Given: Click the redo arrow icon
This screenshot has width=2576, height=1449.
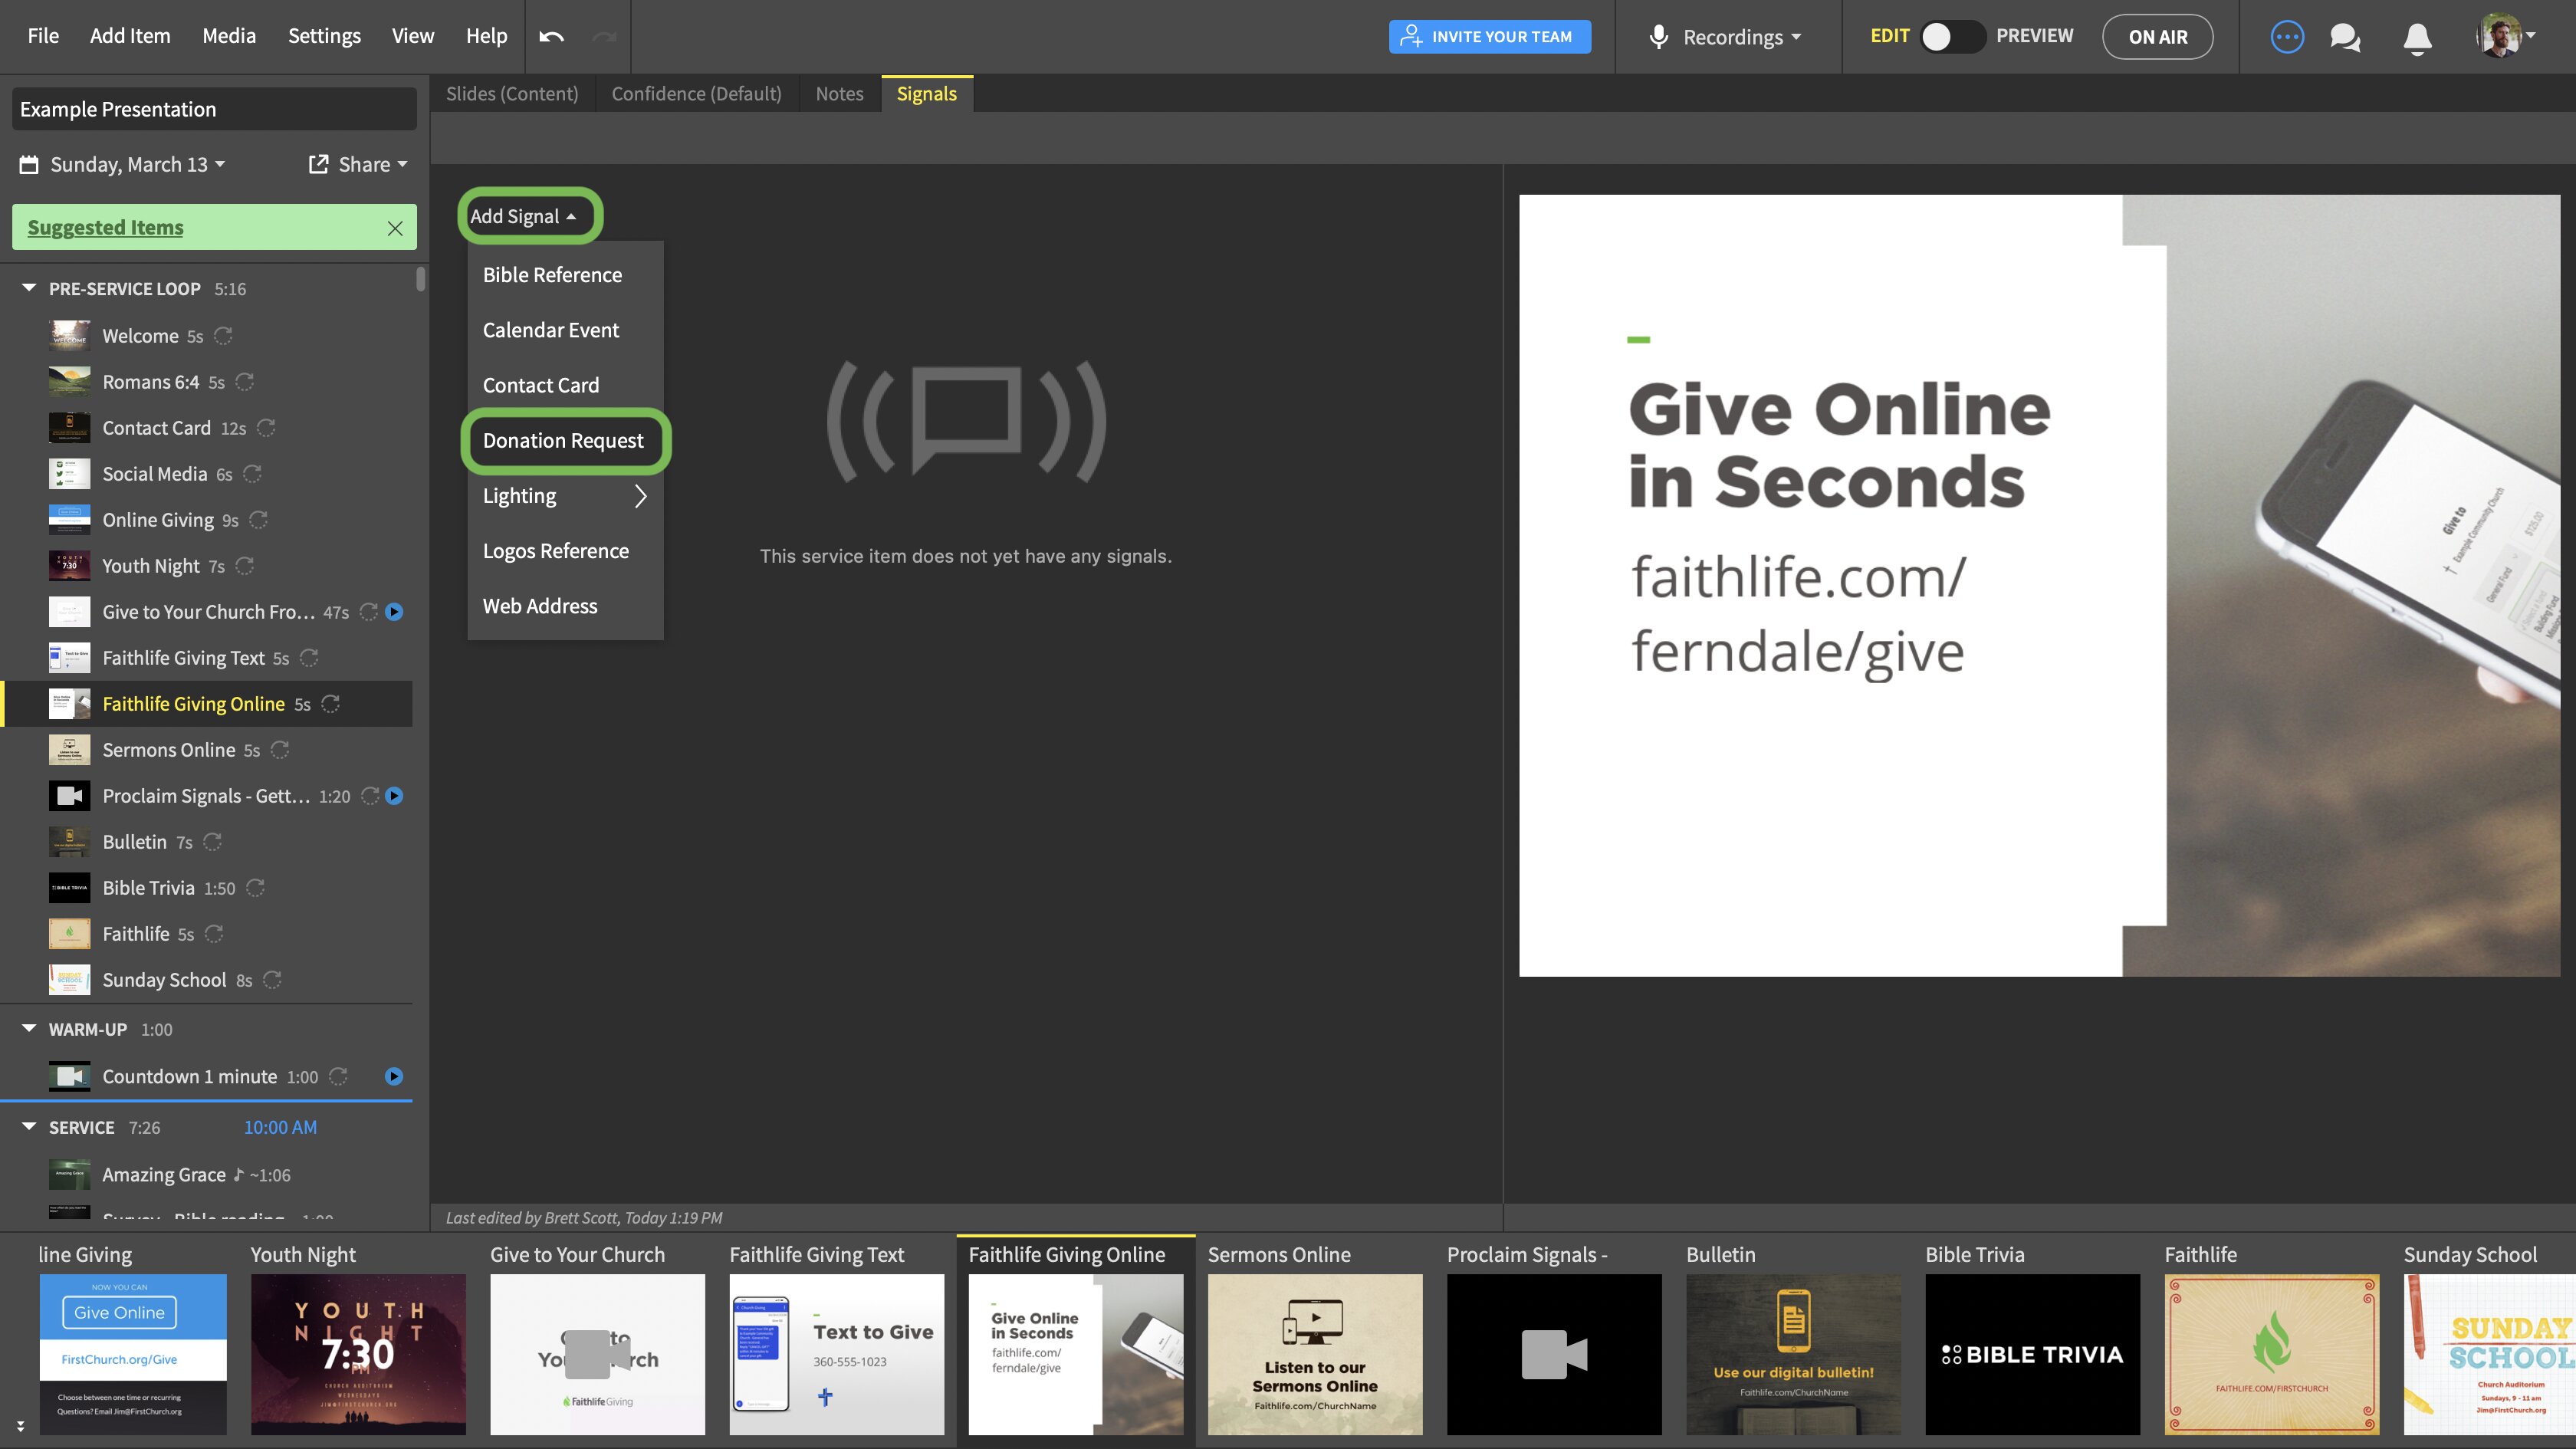Looking at the screenshot, I should (x=604, y=37).
